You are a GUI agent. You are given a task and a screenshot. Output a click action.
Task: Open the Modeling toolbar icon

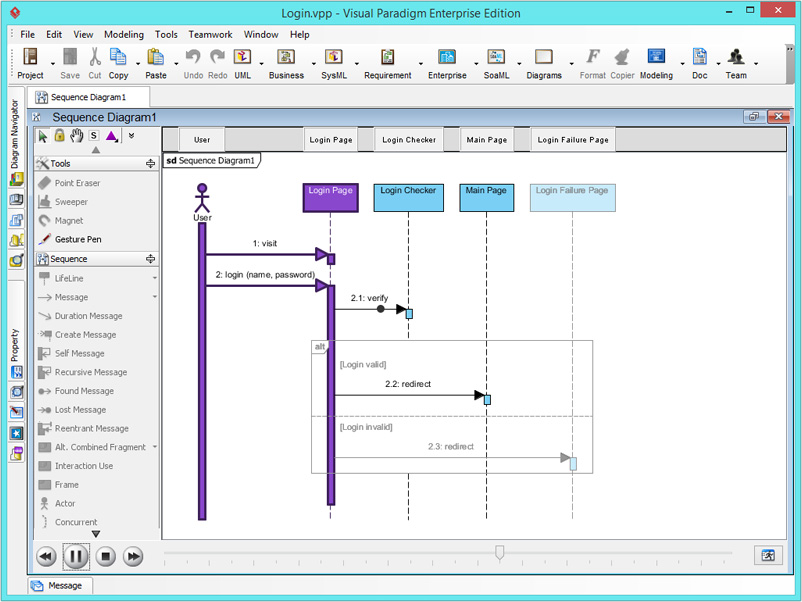[x=656, y=56]
